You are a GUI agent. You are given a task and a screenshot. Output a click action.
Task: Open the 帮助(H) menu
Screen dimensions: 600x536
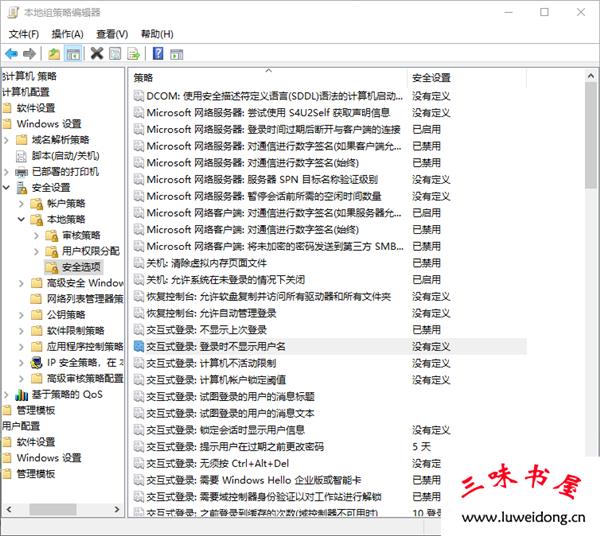[157, 34]
